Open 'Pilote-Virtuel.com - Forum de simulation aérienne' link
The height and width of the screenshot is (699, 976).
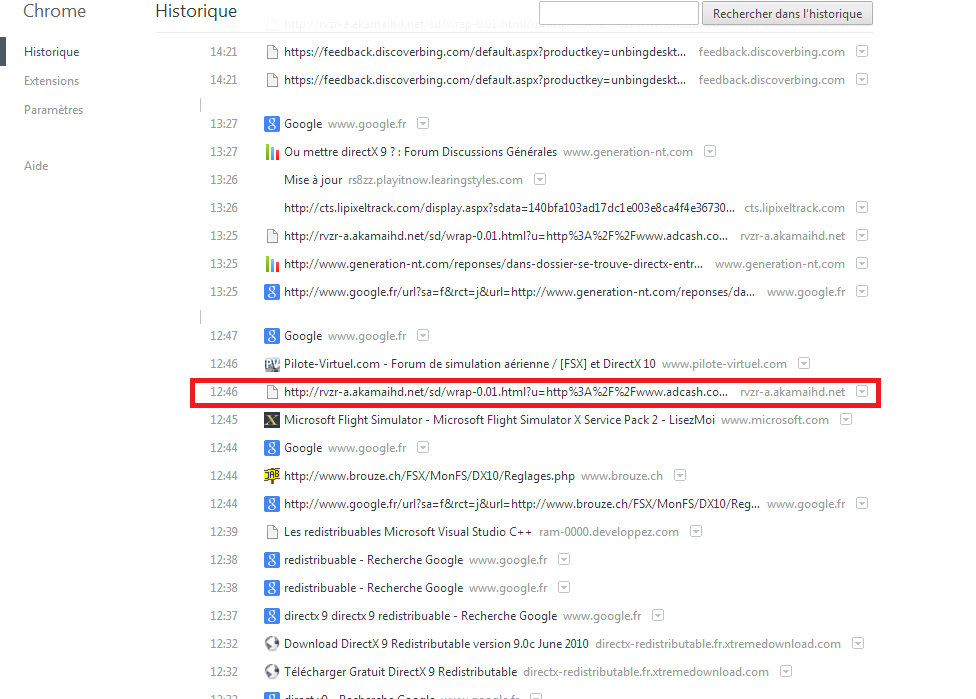coord(469,364)
